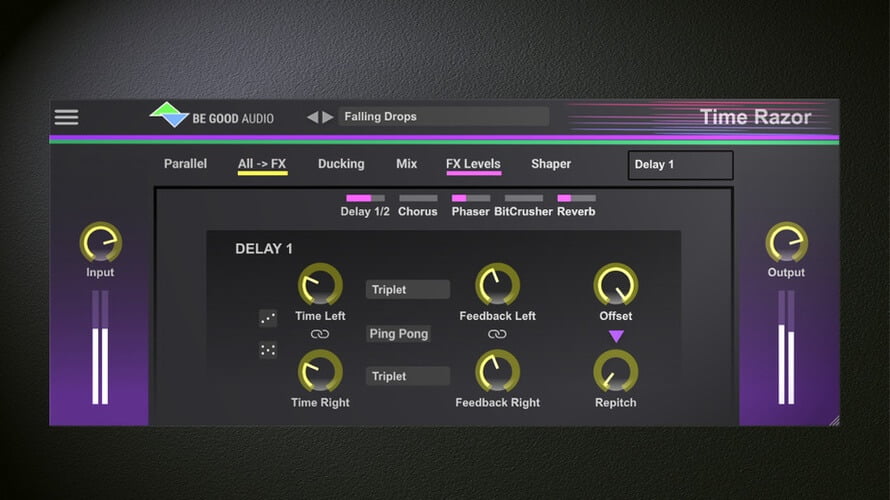Click the Input gain knob

tap(100, 242)
